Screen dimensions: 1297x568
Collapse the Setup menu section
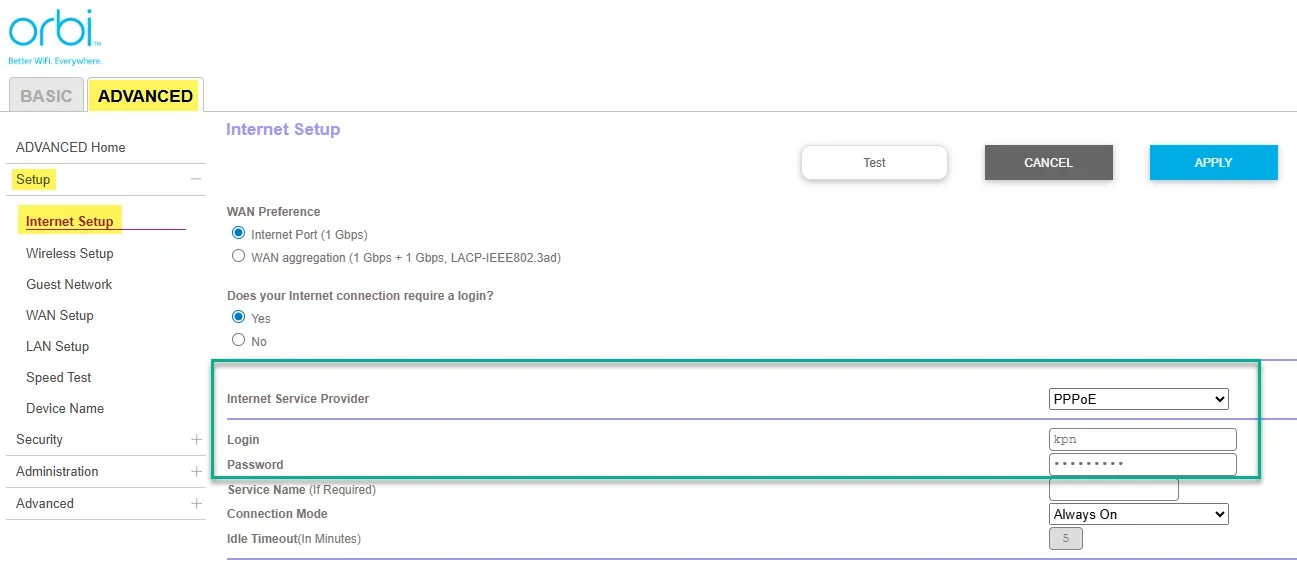196,179
